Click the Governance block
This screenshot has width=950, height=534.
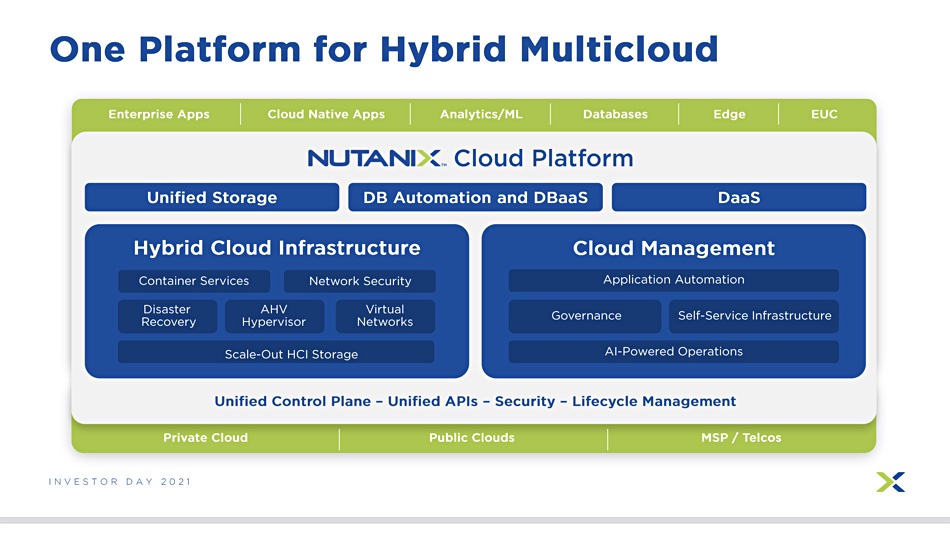585,316
